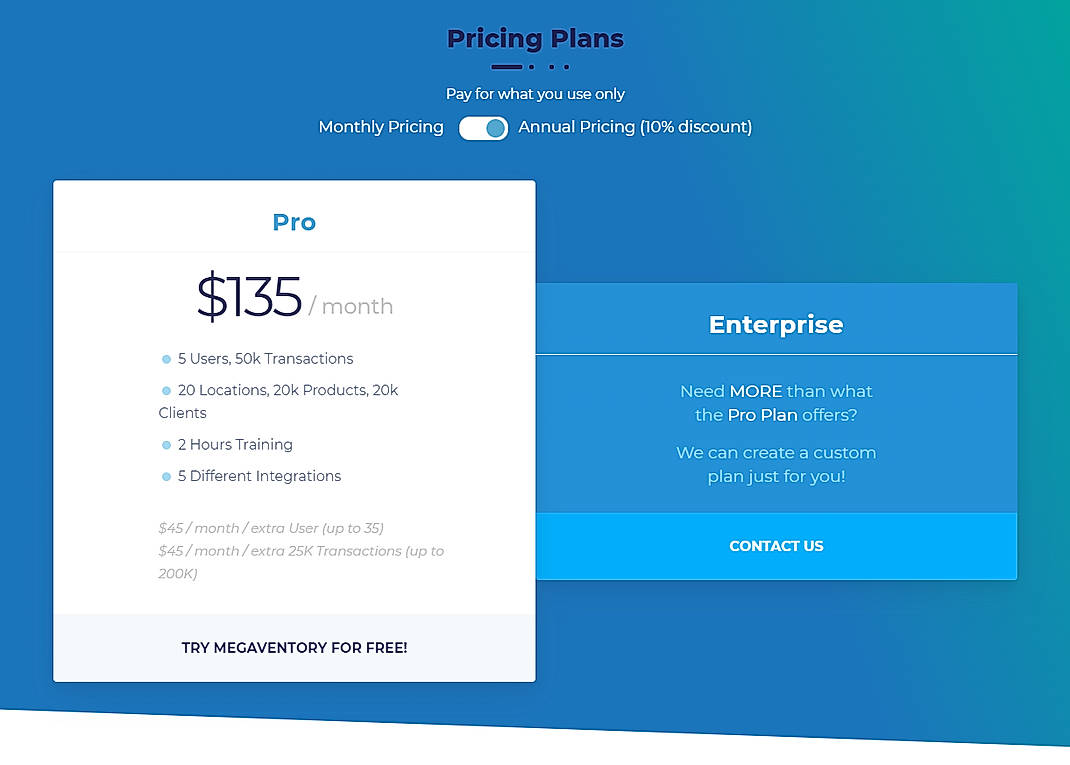Click the dash divider beneath the Pricing Plans title
The image size is (1070, 765).
[x=506, y=67]
